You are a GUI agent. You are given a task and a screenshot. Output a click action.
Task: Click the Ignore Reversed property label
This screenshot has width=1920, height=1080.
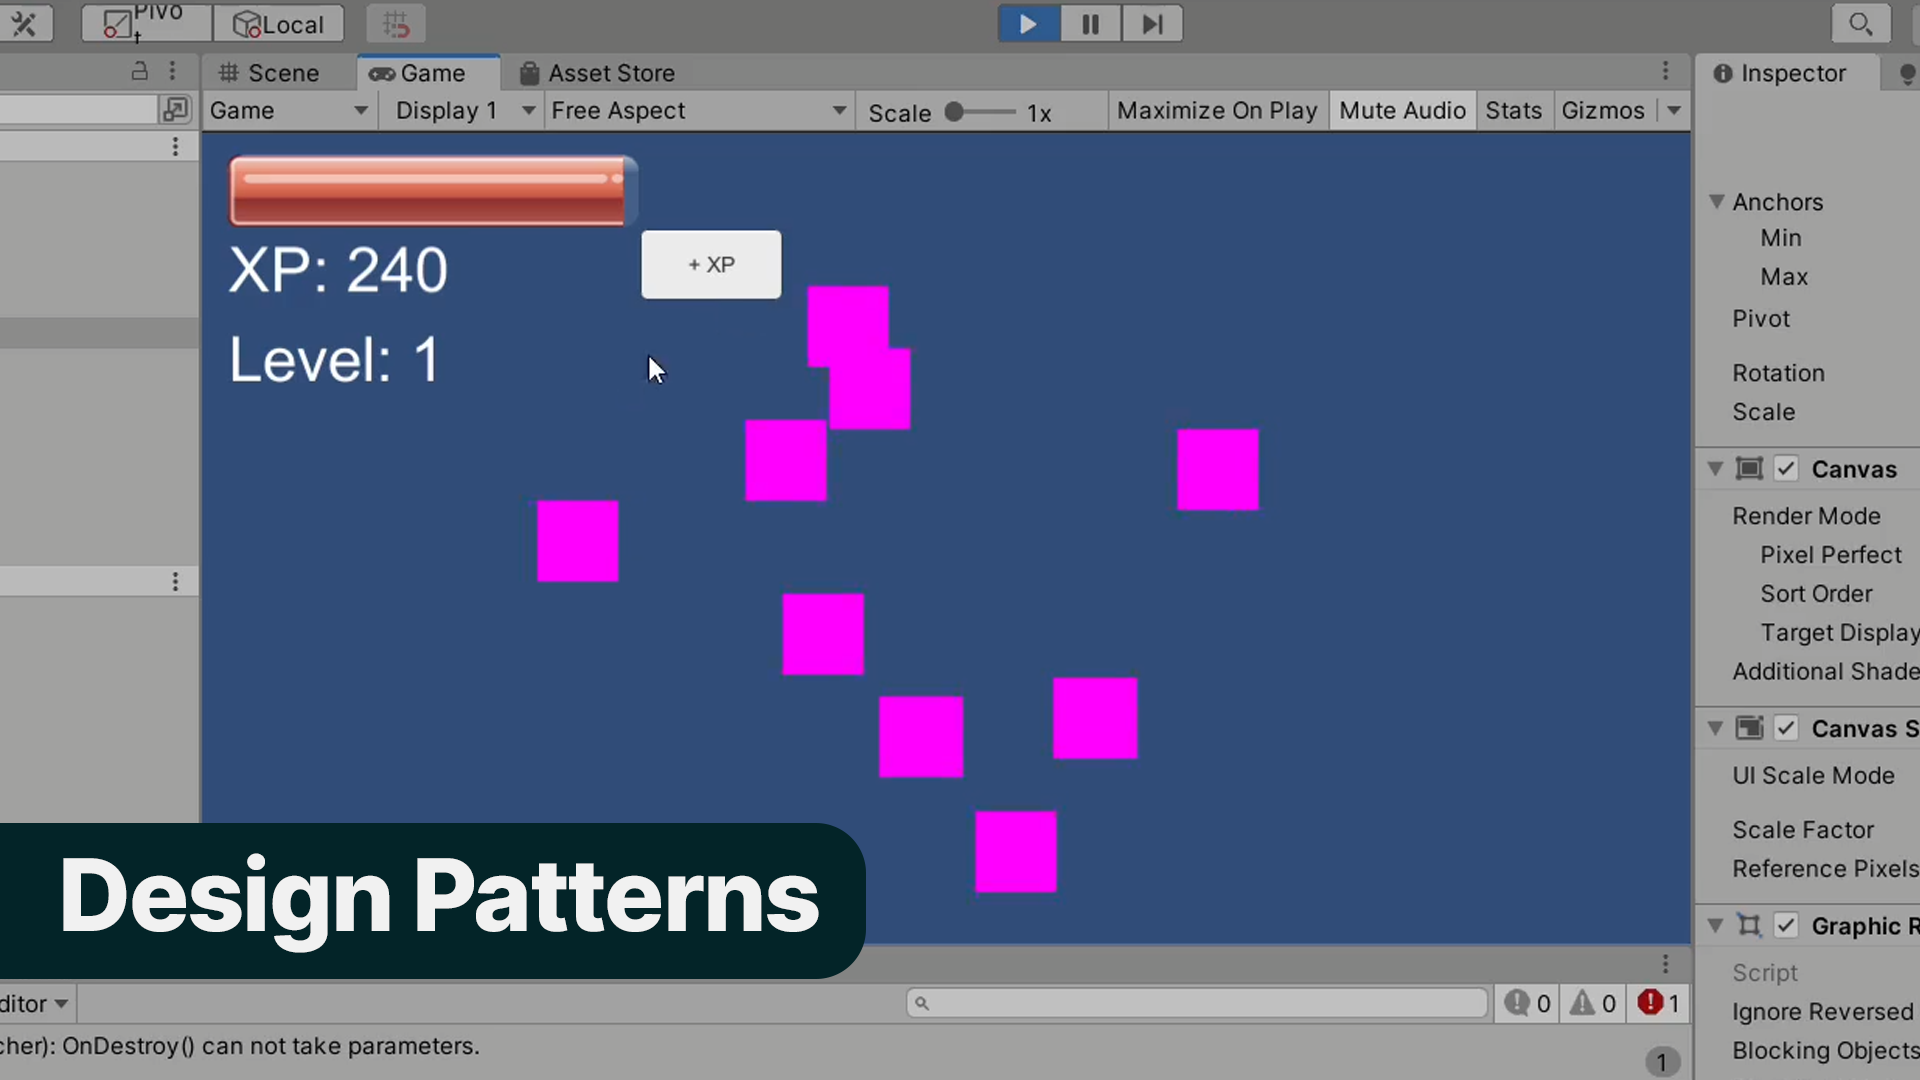click(1823, 1012)
